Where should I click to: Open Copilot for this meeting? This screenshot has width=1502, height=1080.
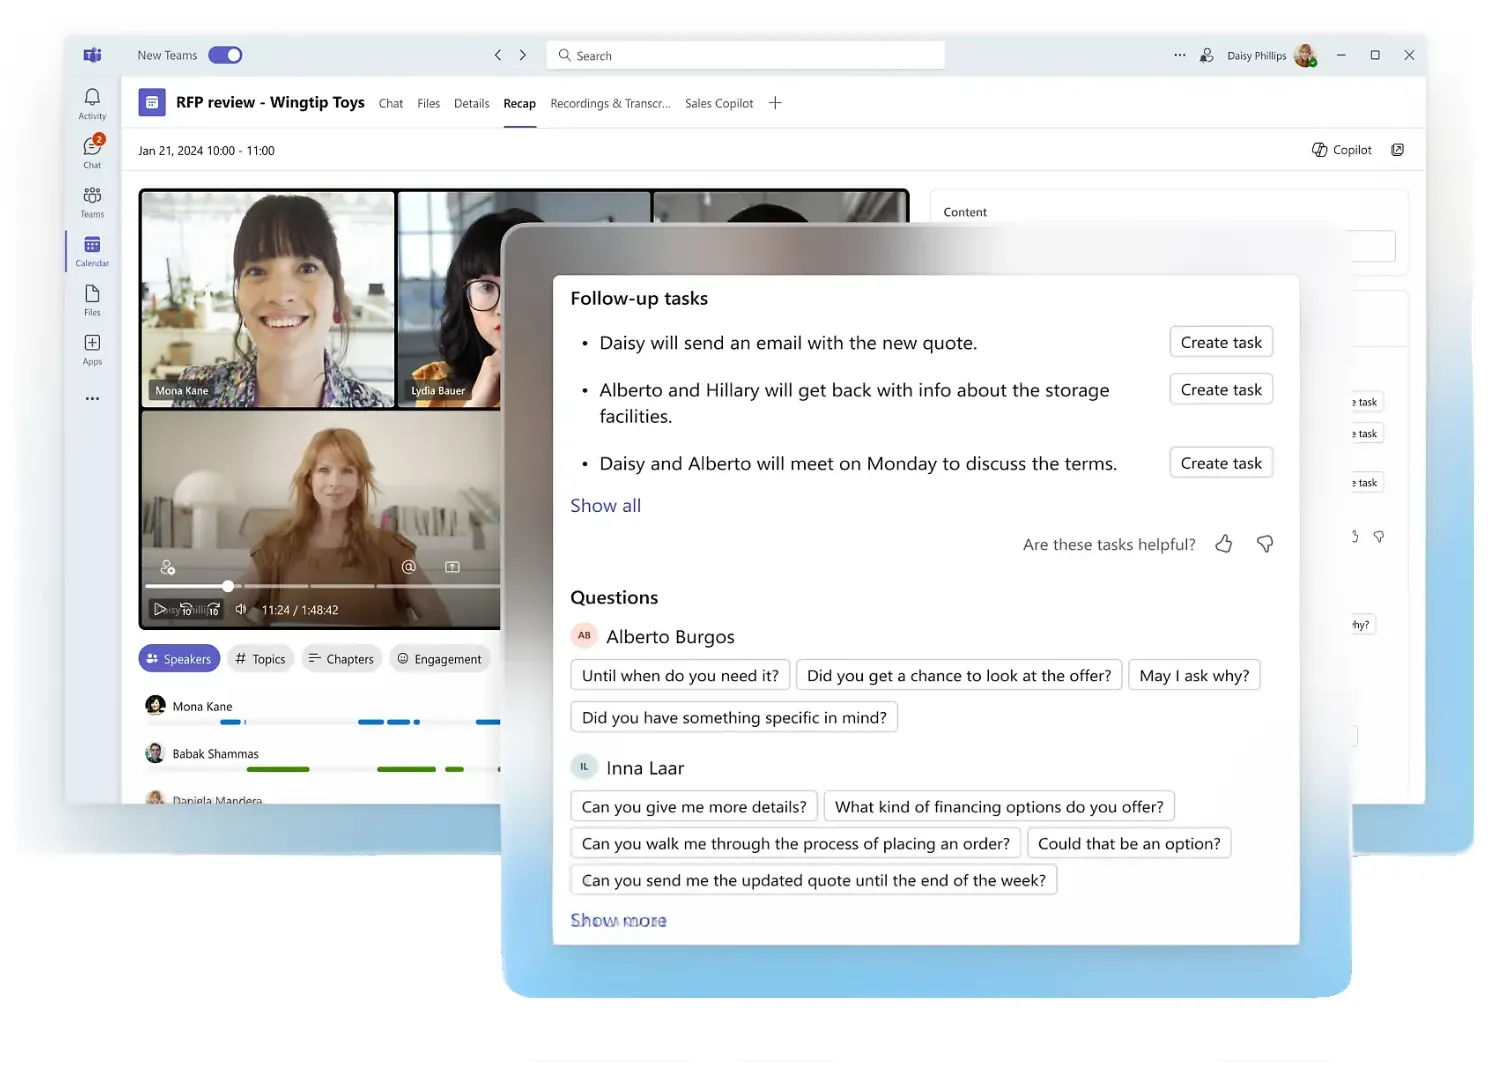click(1342, 150)
